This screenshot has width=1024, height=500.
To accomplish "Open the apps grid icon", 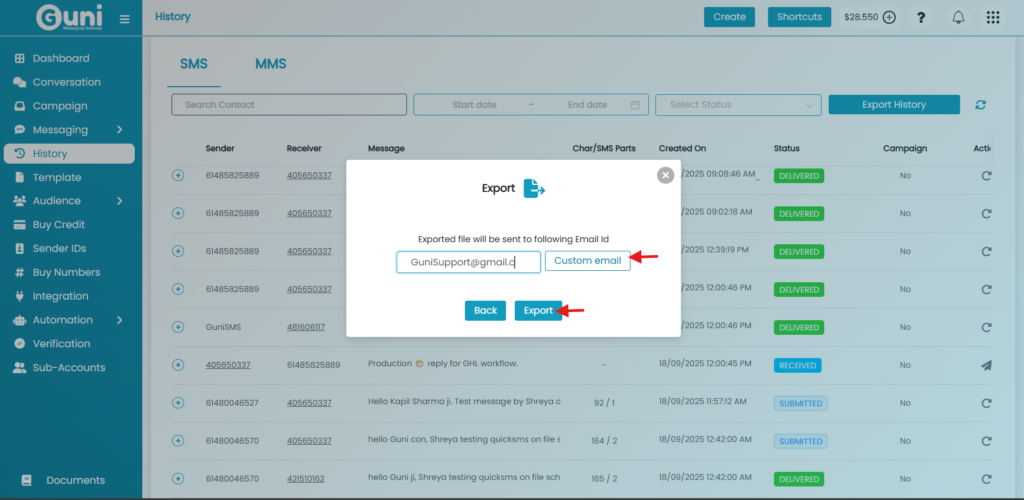I will (992, 17).
